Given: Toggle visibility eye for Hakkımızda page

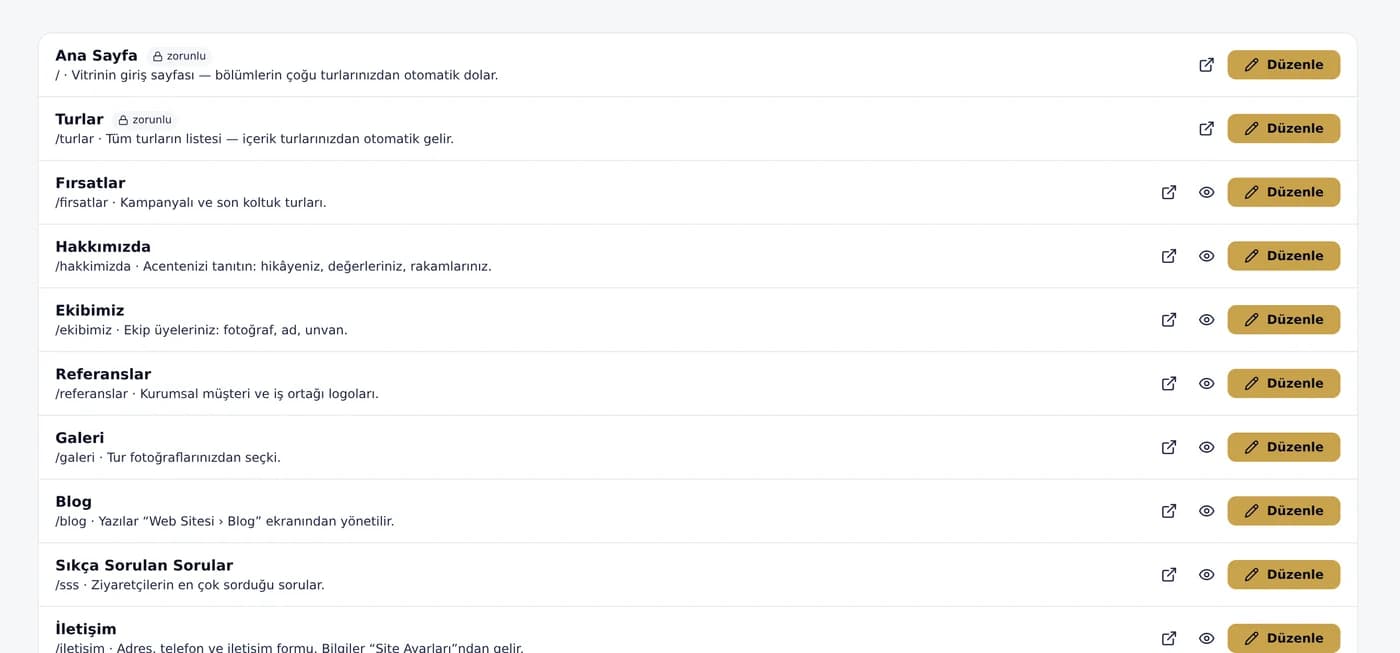Looking at the screenshot, I should click(1206, 256).
